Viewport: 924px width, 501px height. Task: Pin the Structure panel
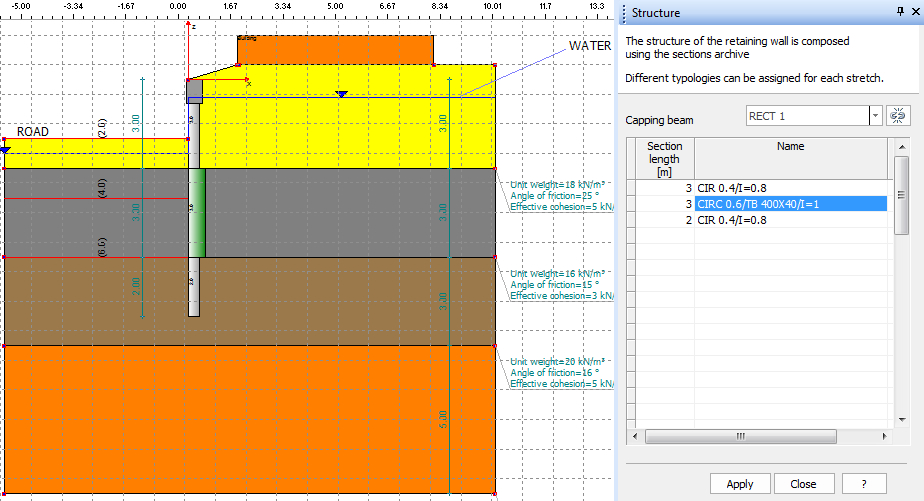coord(899,13)
